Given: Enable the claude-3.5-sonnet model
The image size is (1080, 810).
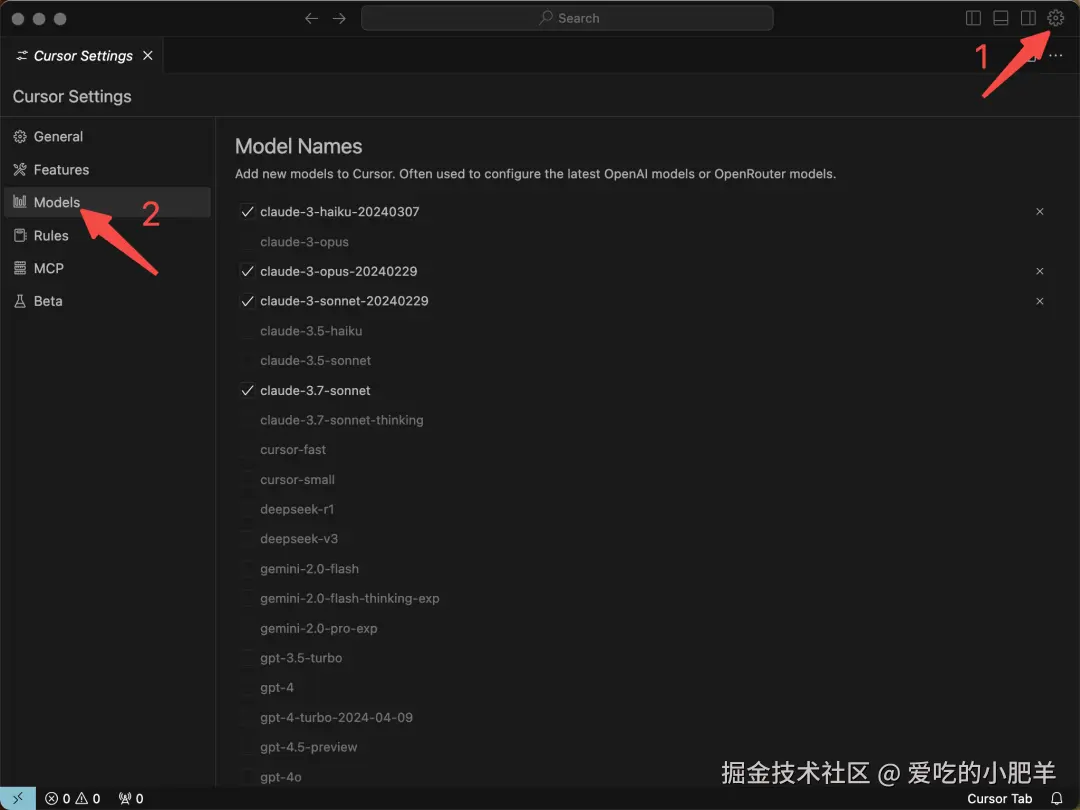Looking at the screenshot, I should 247,360.
